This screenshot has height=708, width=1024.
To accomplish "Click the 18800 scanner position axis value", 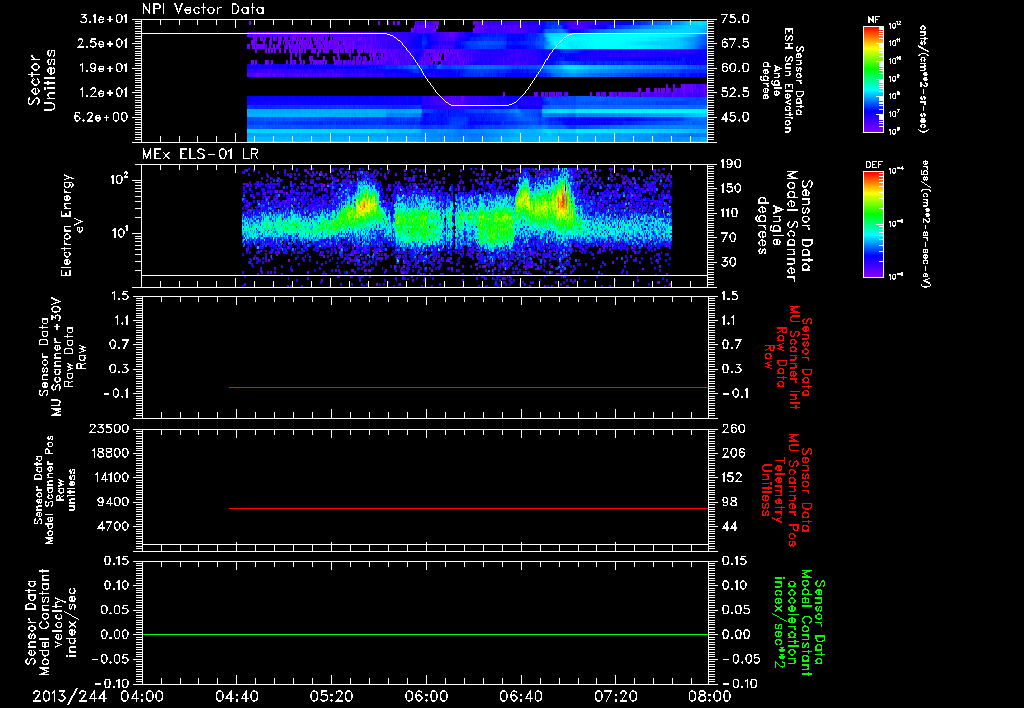I will [108, 453].
